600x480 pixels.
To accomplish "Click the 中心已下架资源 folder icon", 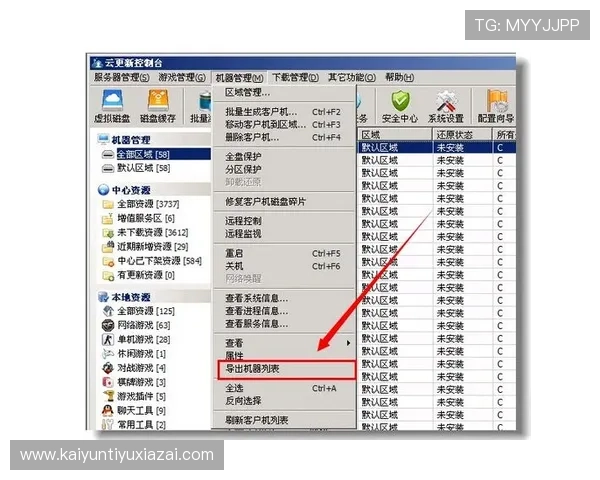I will coord(108,261).
